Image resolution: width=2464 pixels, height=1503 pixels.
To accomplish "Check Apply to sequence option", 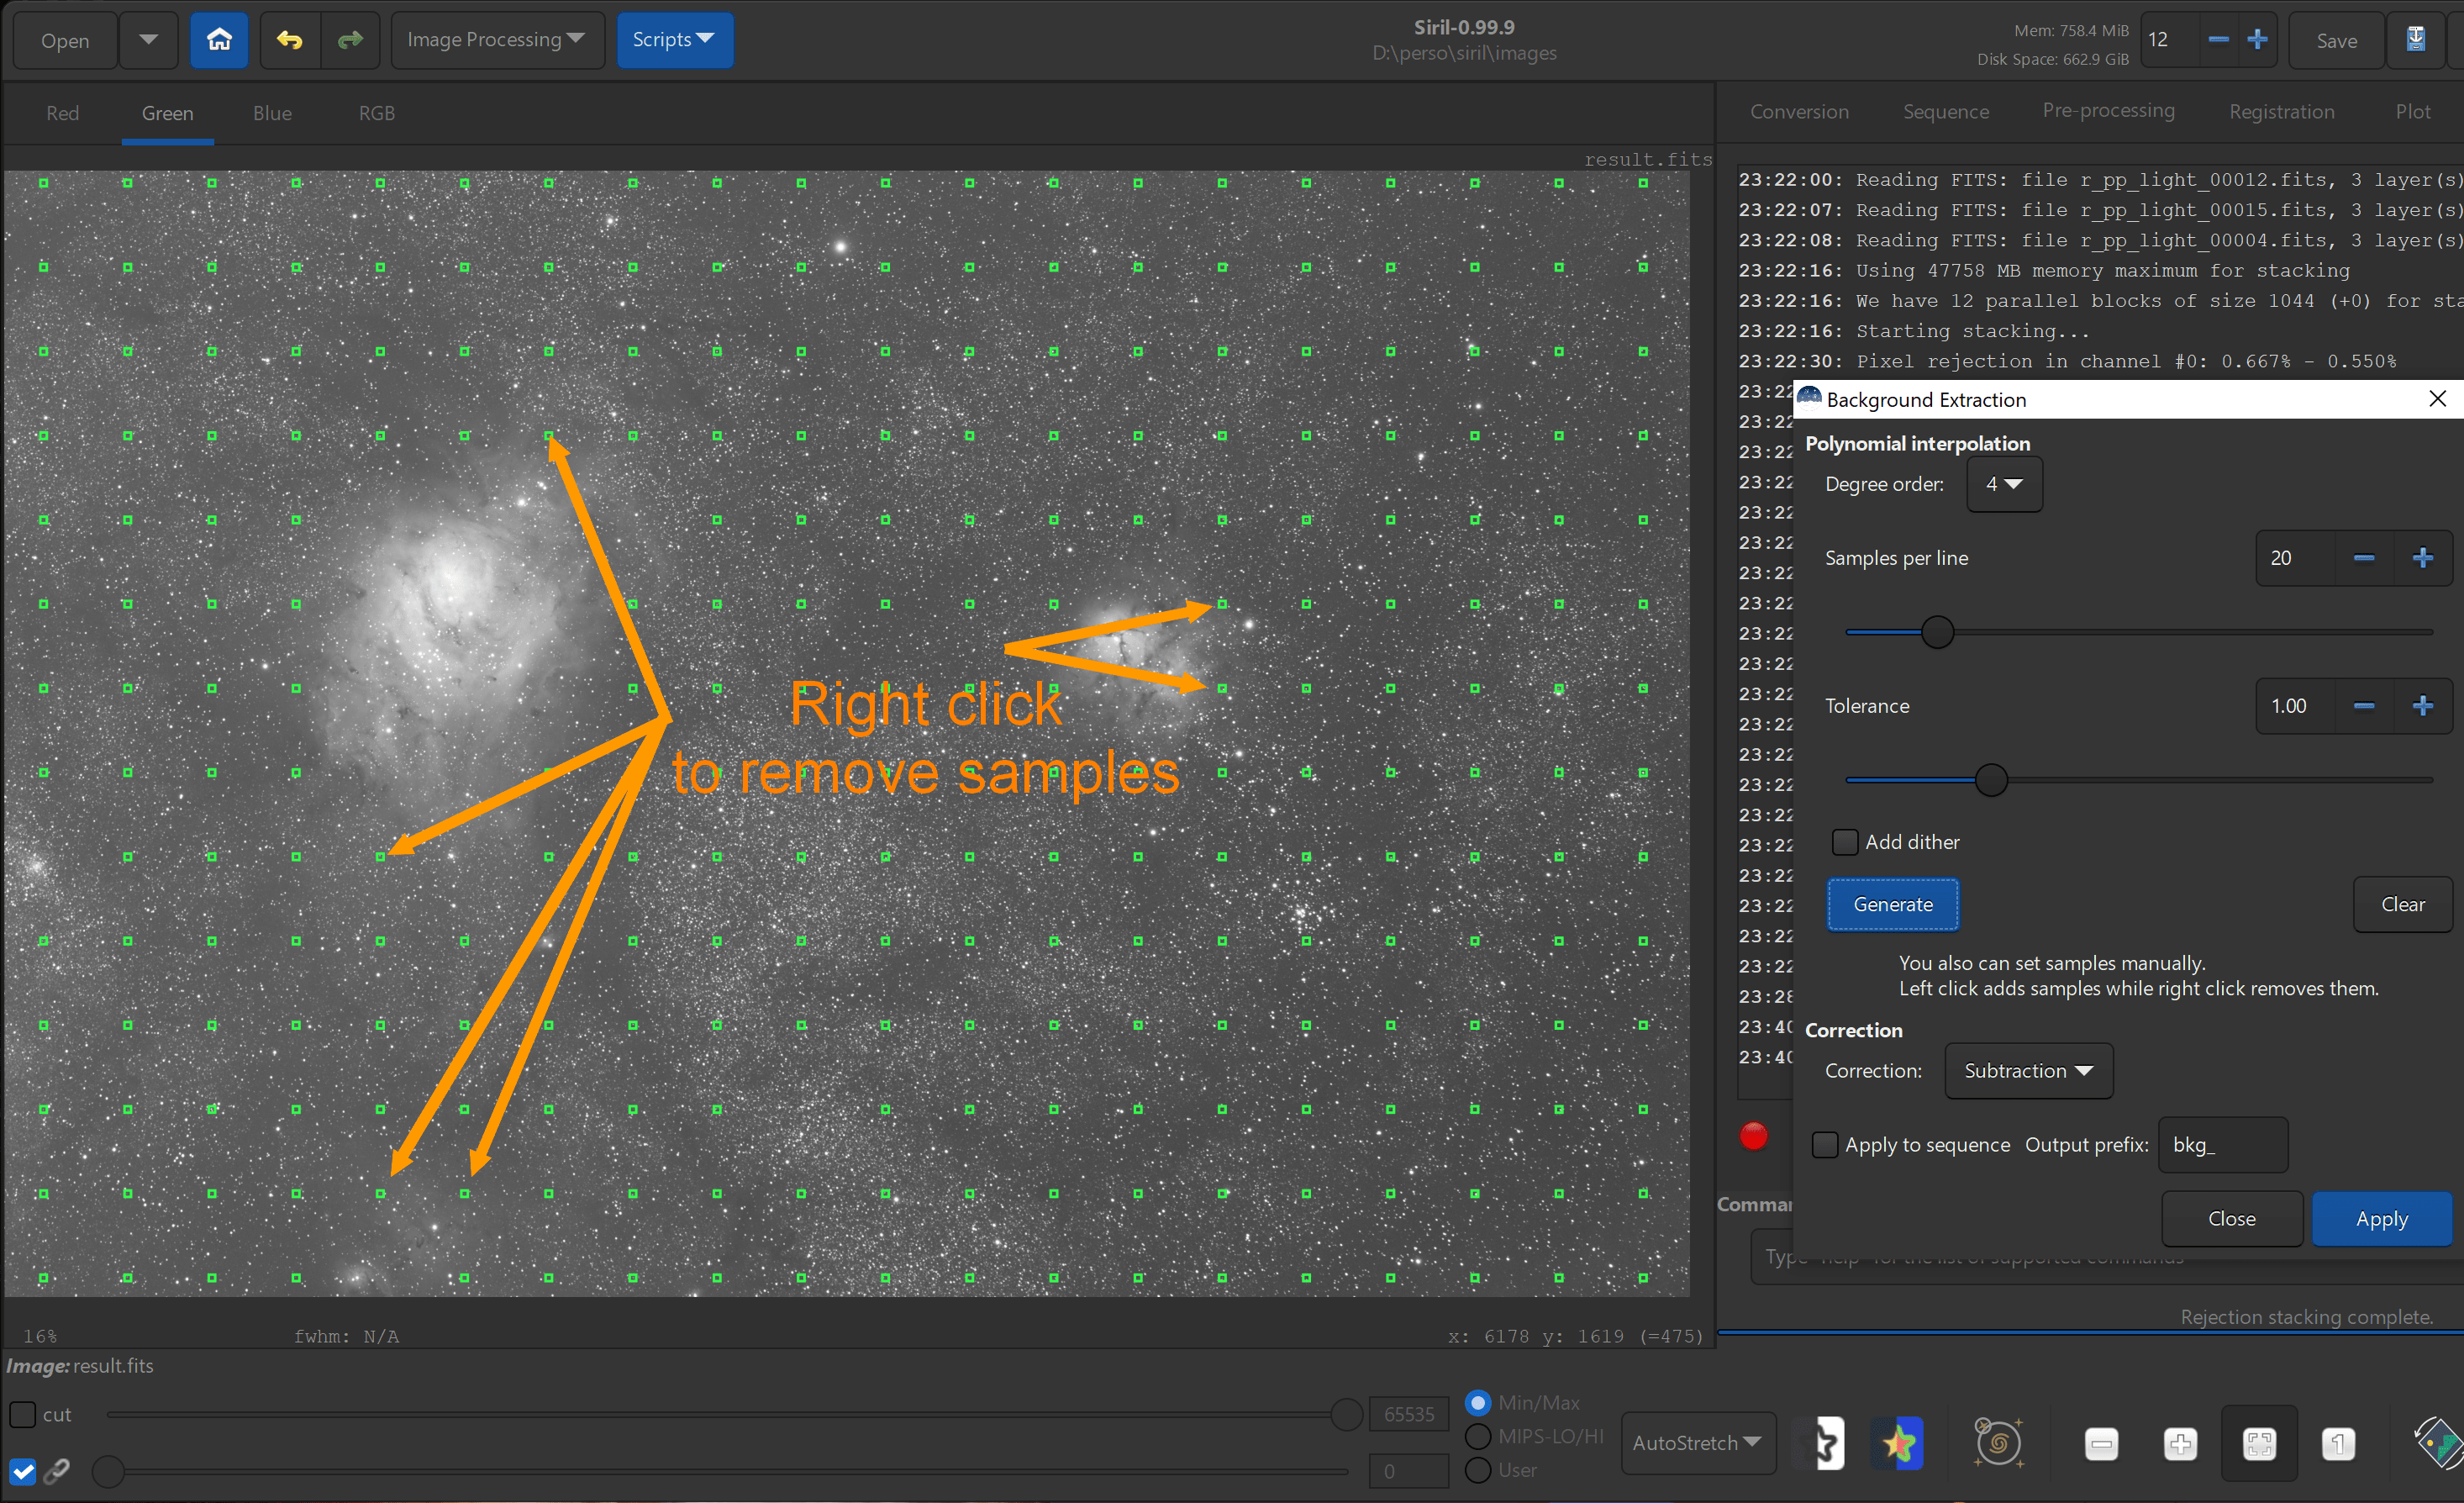I will 1825,1145.
